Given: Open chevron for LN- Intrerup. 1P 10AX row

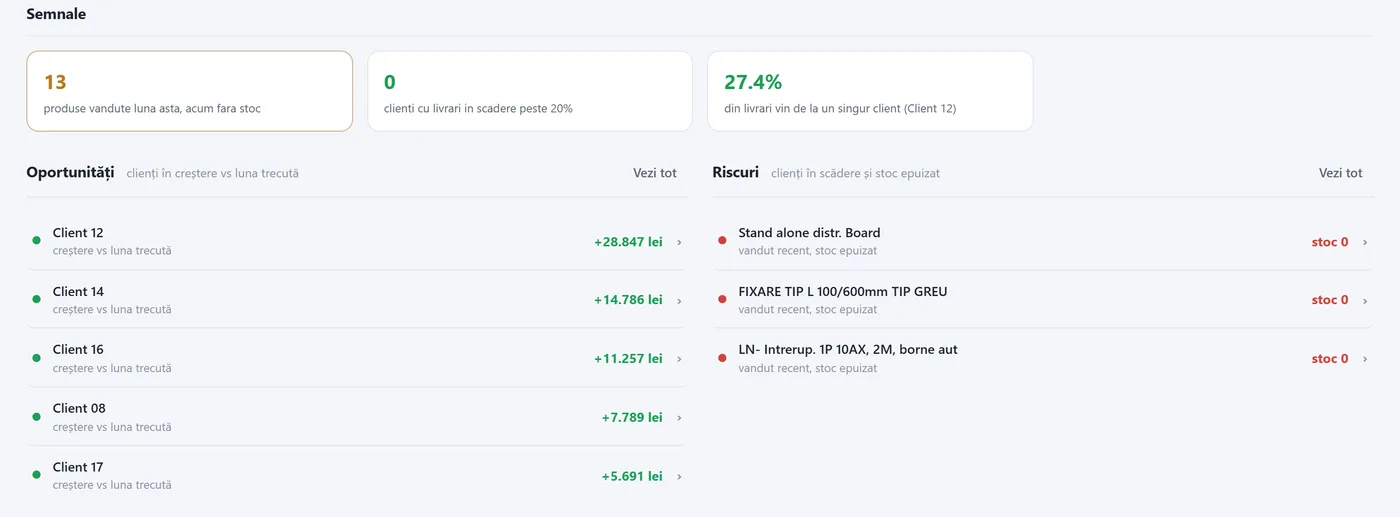Looking at the screenshot, I should point(1365,359).
